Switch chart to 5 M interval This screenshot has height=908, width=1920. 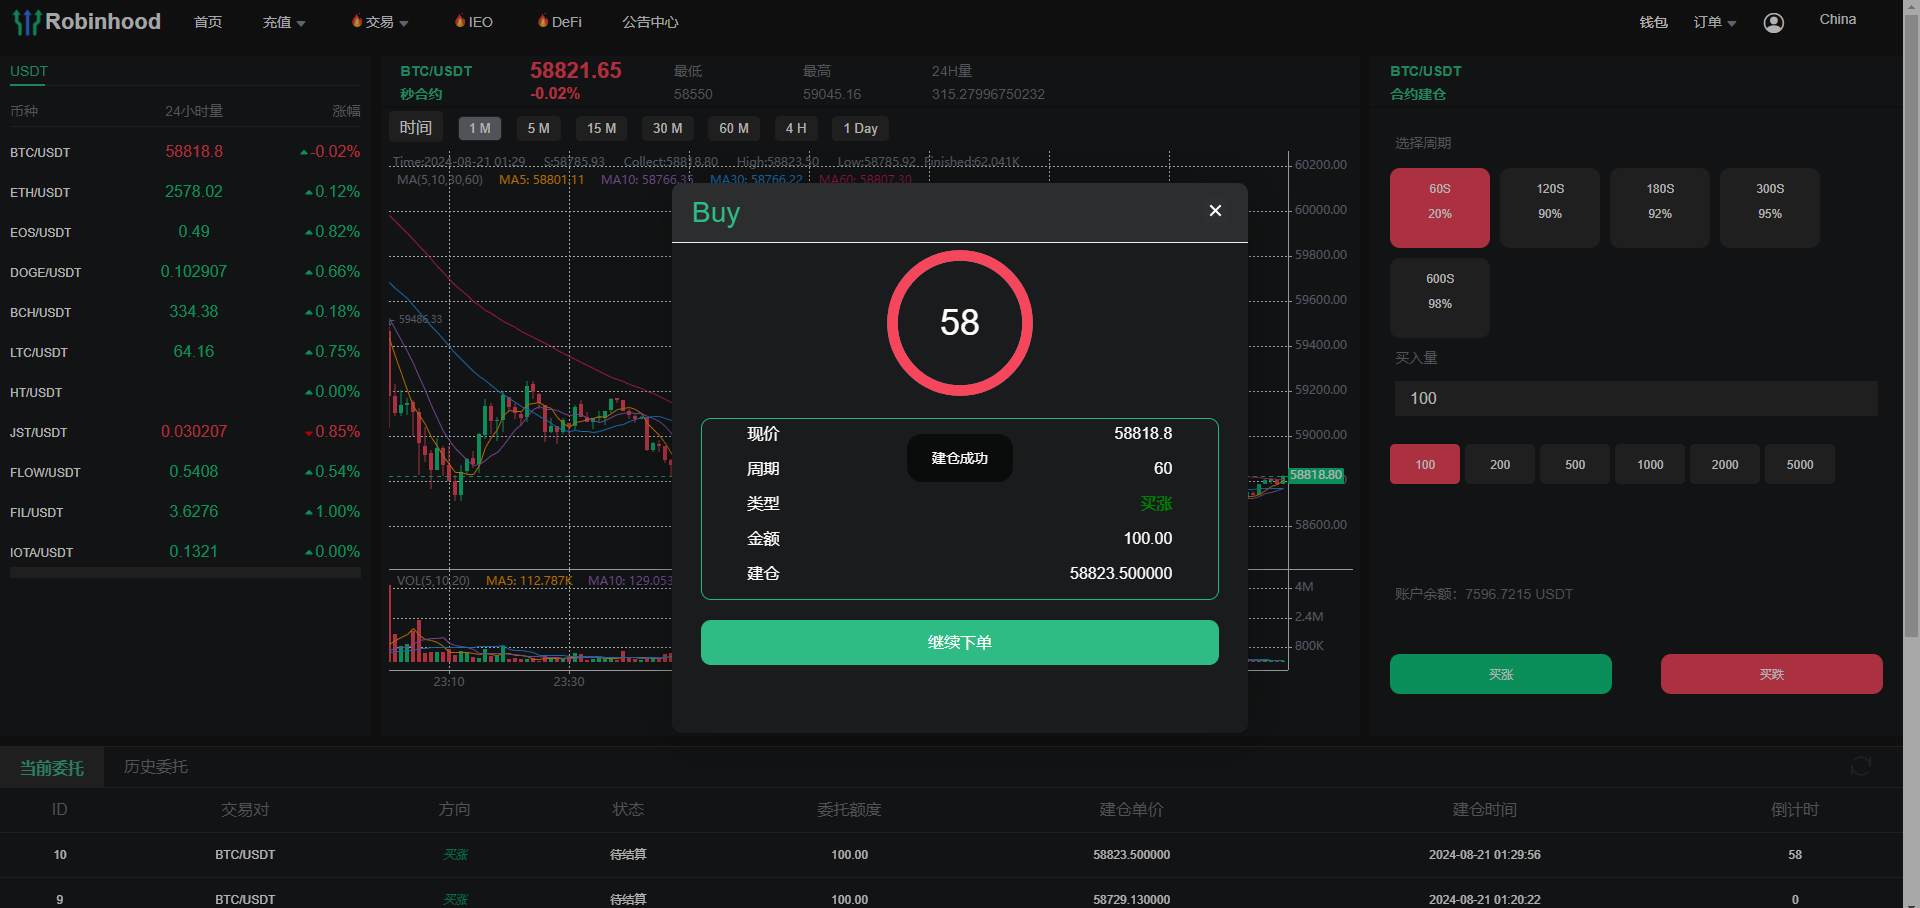pos(539,128)
